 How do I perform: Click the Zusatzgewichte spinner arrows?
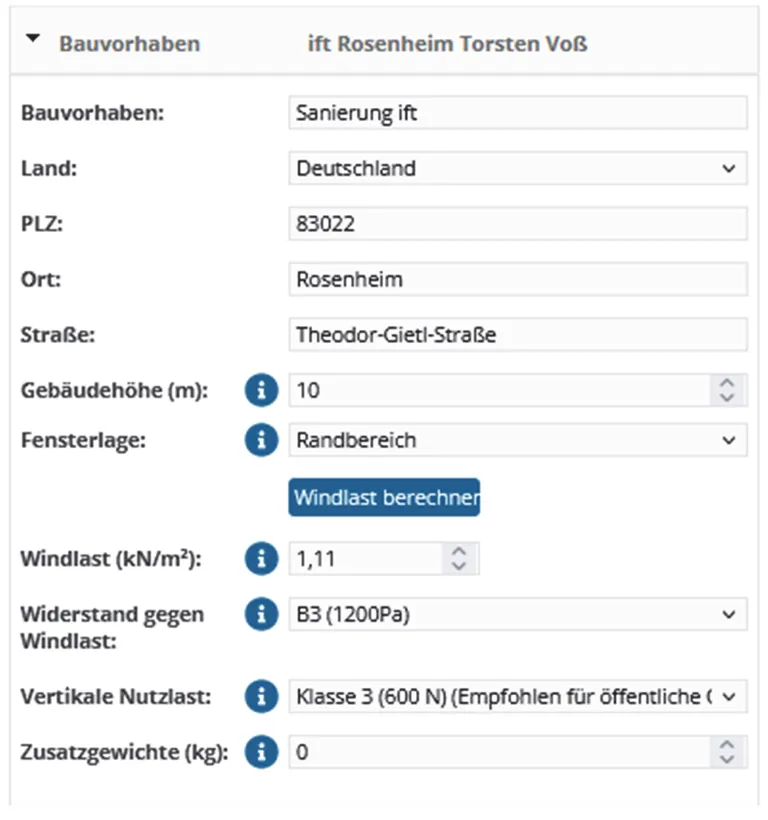pyautogui.click(x=727, y=752)
